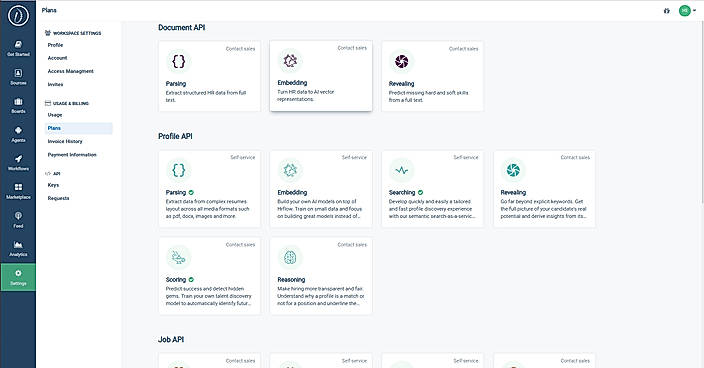Open Payment Information page
The image size is (704, 368).
72,155
